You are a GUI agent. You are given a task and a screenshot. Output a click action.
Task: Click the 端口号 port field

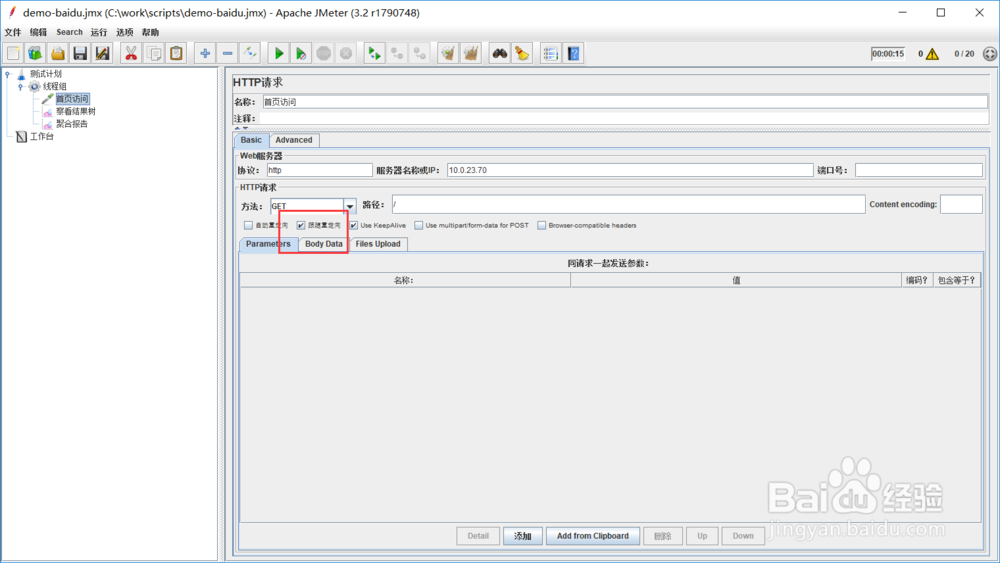918,170
